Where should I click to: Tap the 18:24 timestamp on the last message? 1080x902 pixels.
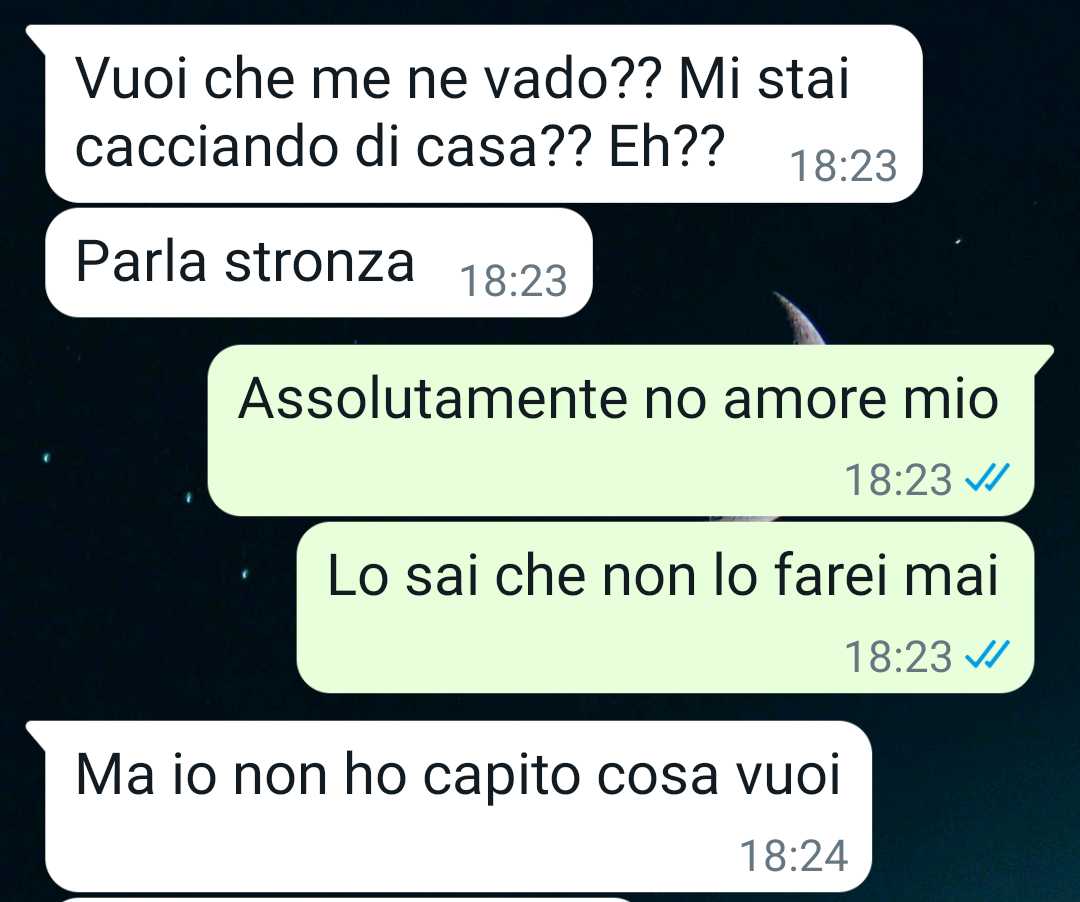point(793,856)
